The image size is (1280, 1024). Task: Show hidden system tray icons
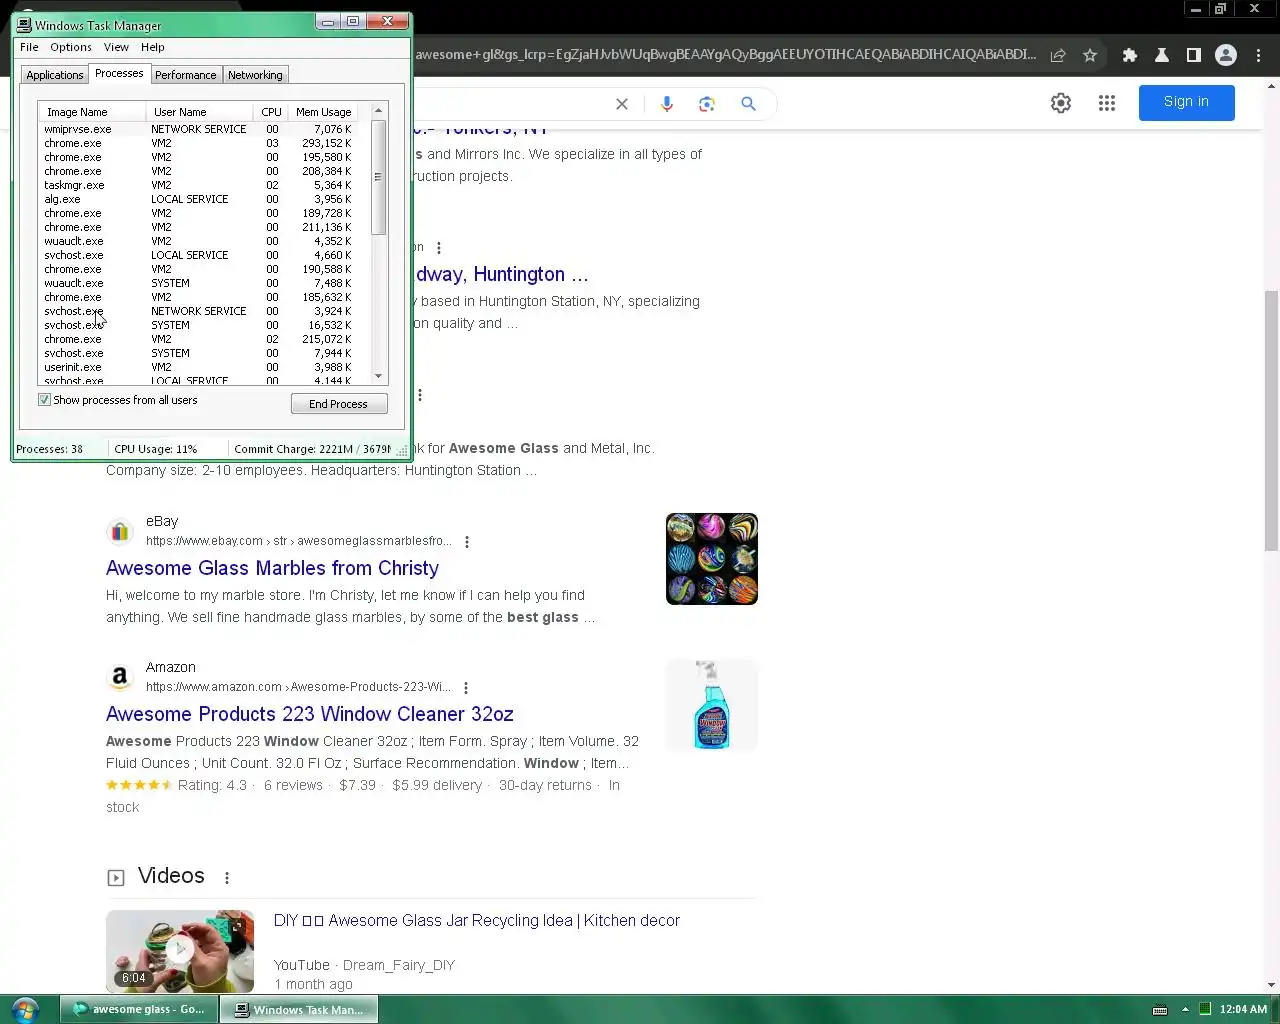coord(1185,1009)
